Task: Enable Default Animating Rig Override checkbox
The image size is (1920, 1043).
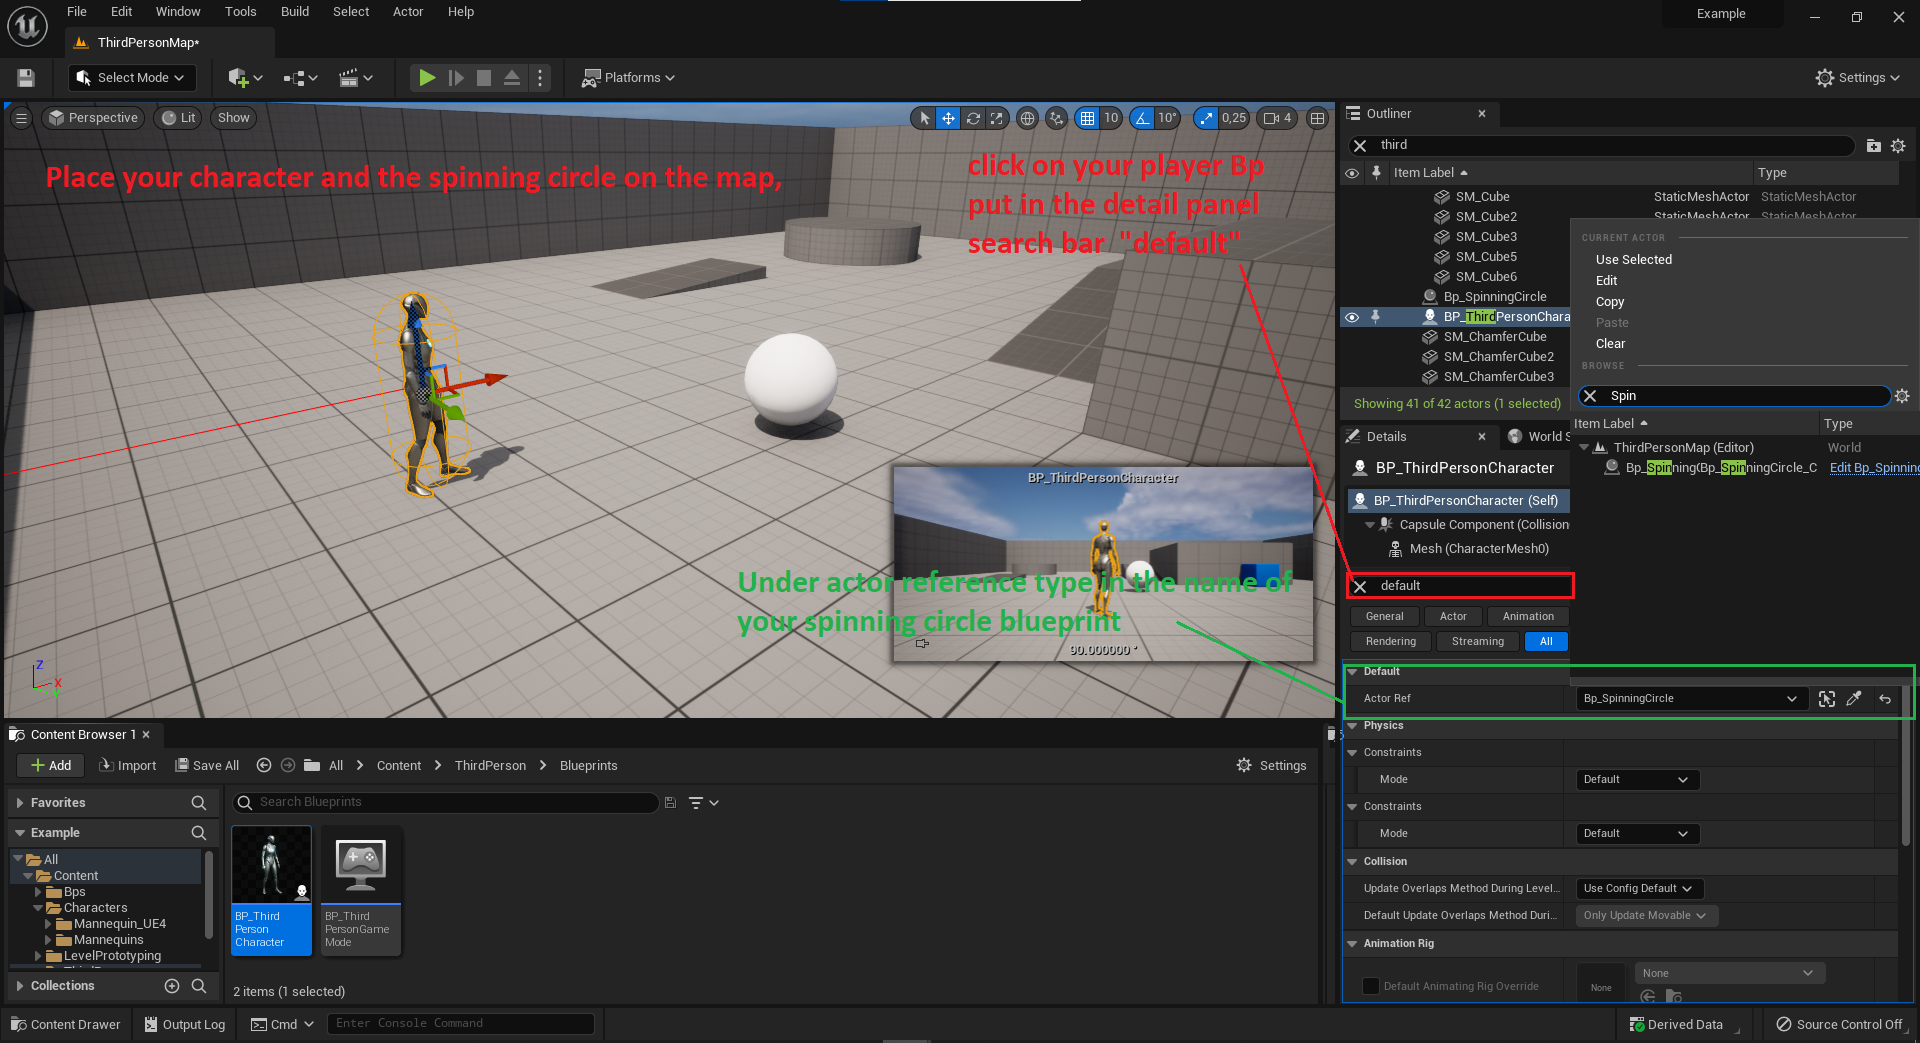Action: [1371, 986]
